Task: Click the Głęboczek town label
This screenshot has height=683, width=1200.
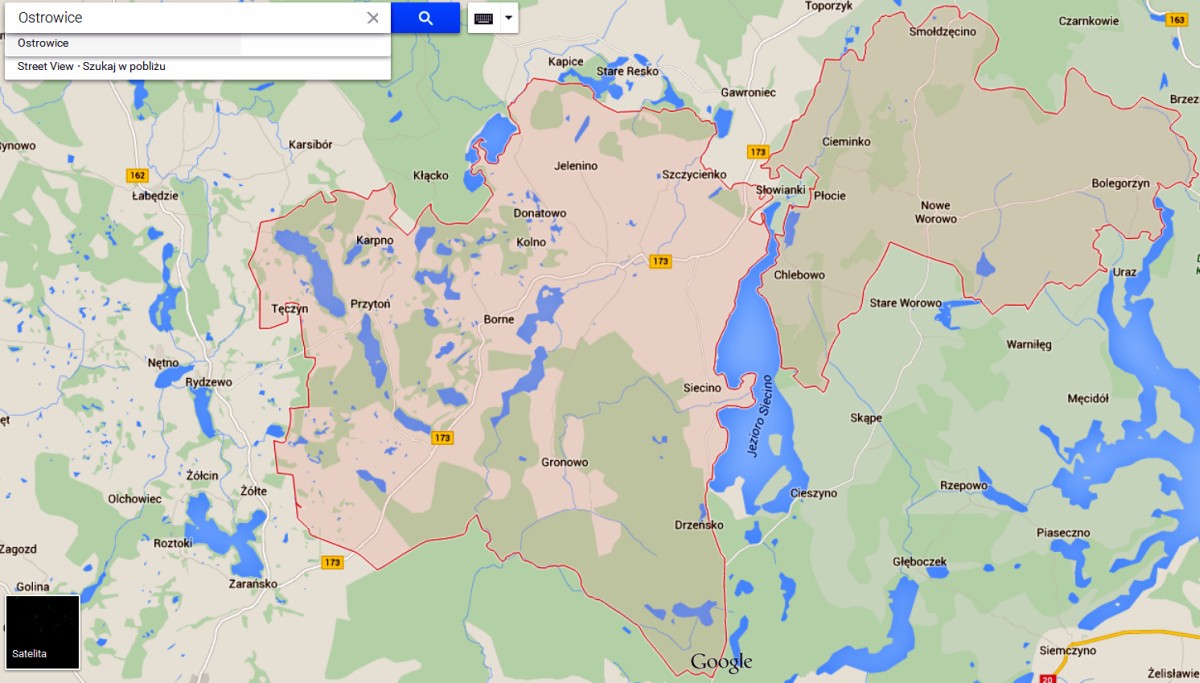Action: pos(919,562)
